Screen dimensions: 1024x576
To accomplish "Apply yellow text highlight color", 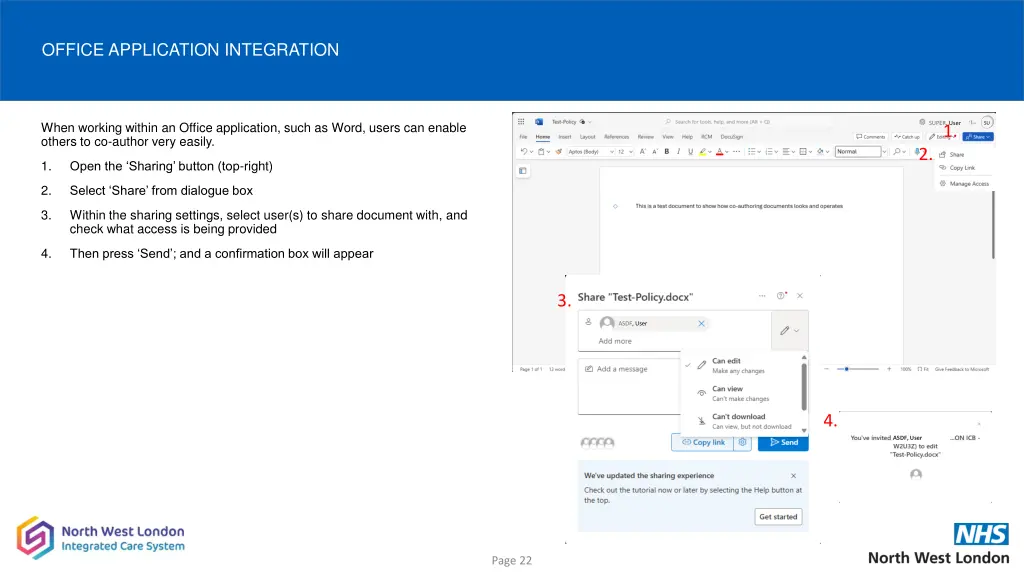I will [x=703, y=152].
